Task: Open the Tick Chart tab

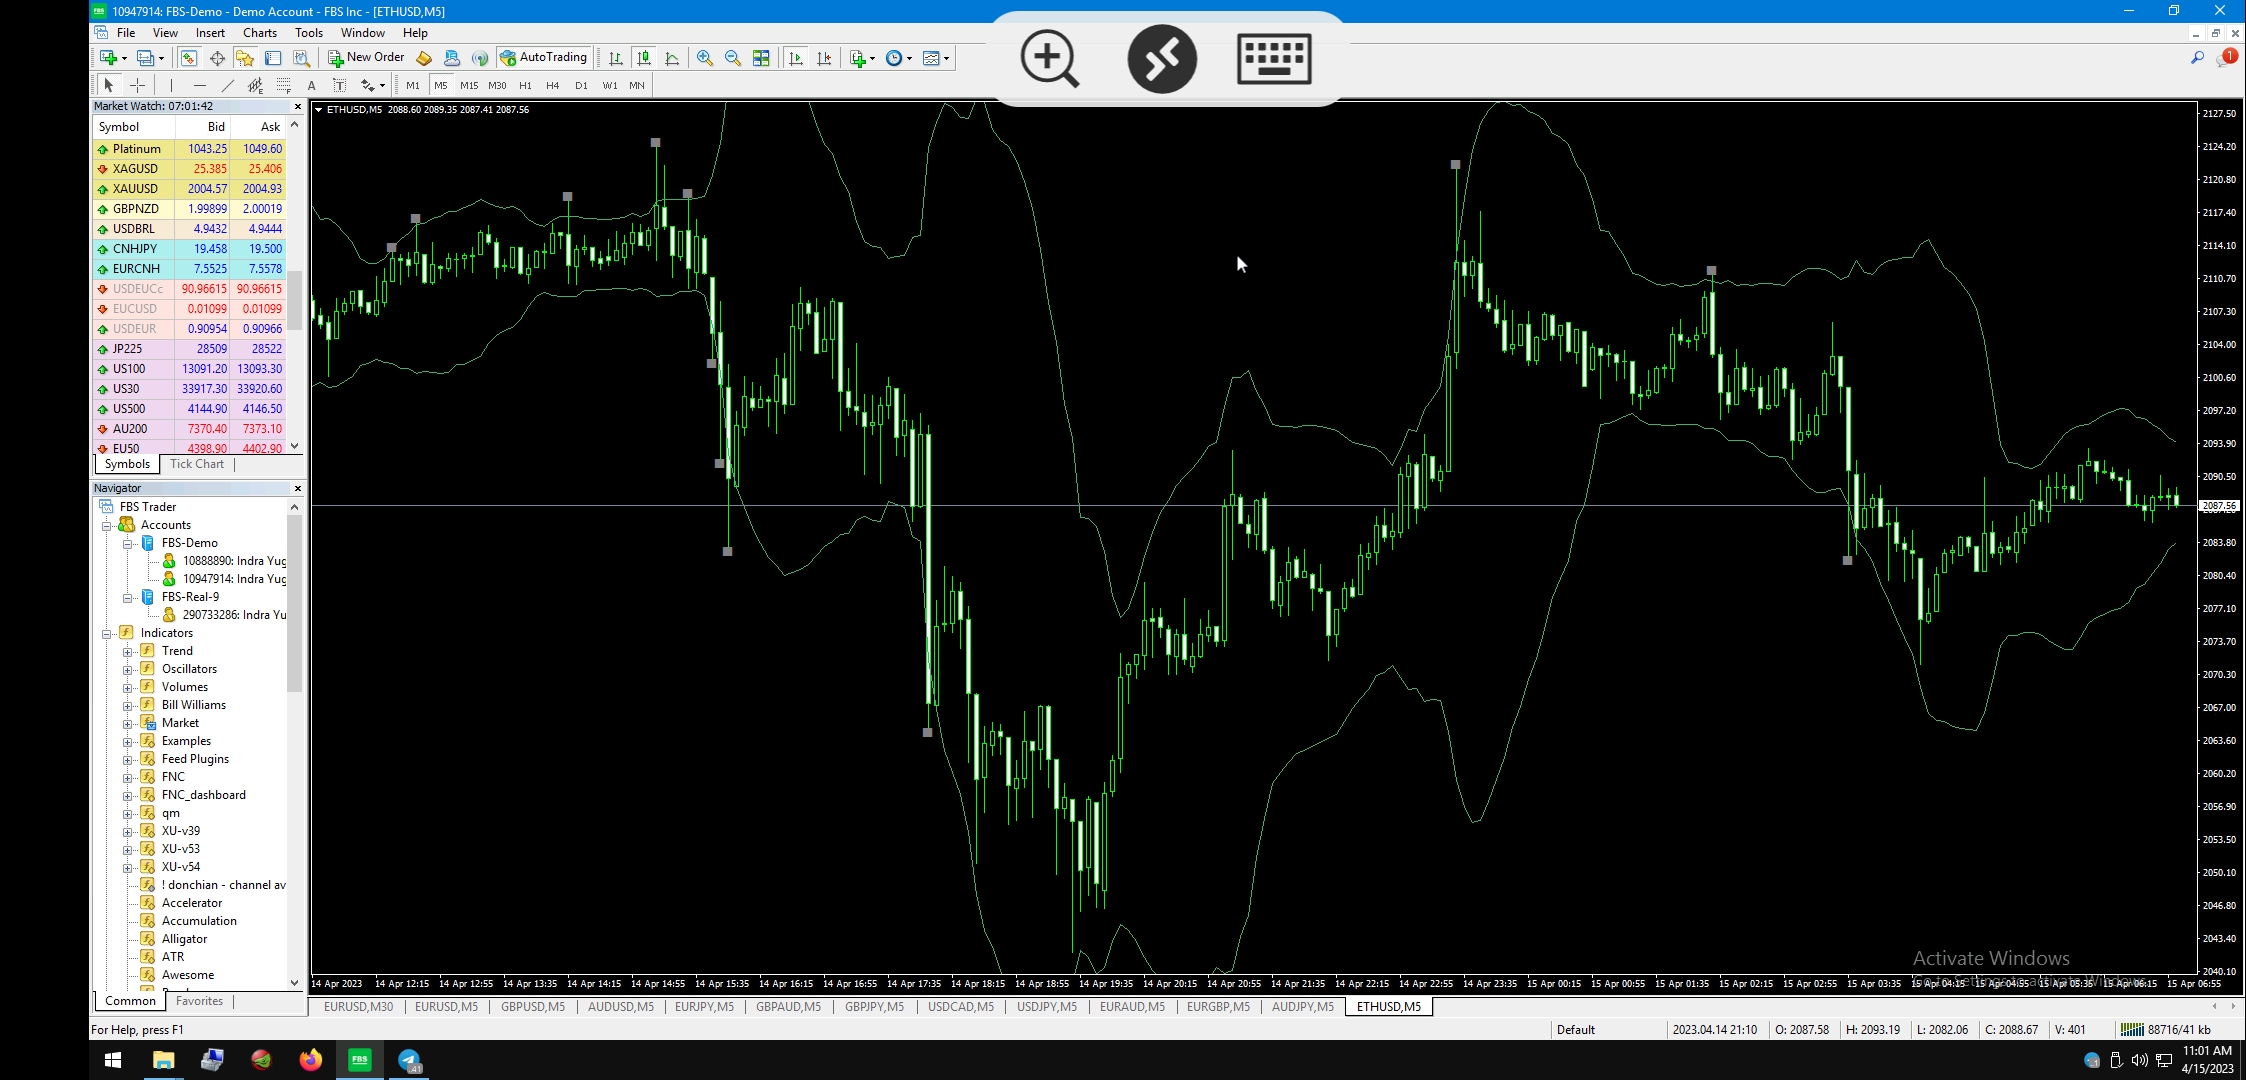Action: (x=196, y=464)
